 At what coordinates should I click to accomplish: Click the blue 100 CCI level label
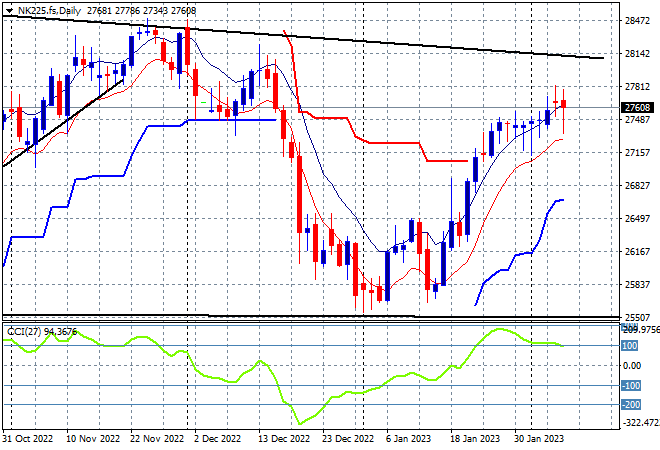pos(629,346)
